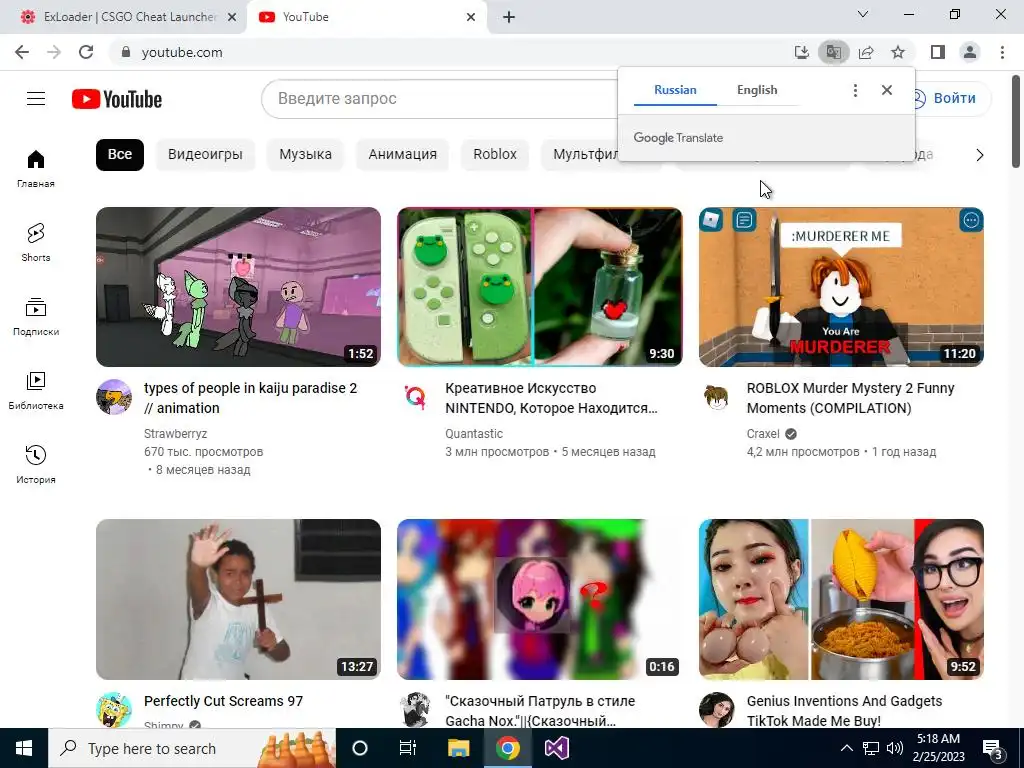Open title ROBLOX Murder Mystery 2 Funny Moments

coord(850,398)
